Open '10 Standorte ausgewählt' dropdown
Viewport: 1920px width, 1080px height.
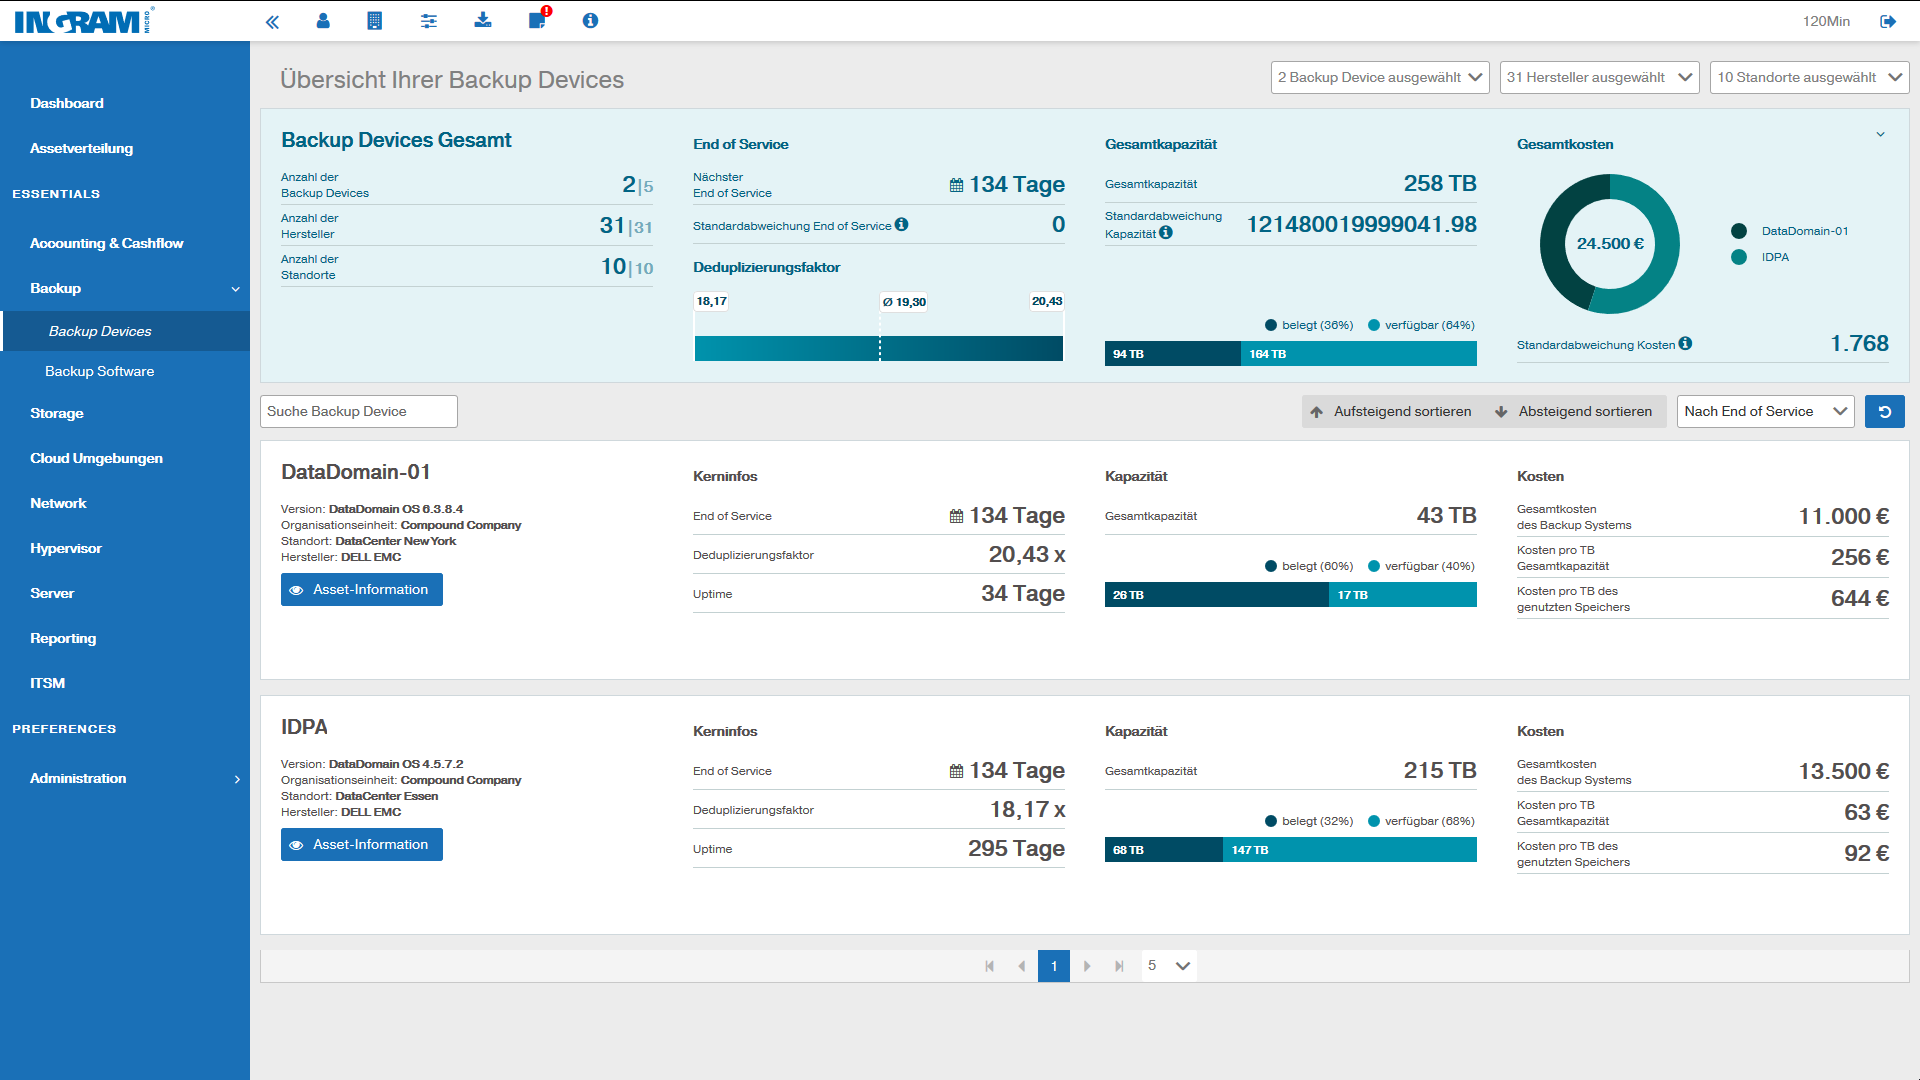coord(1809,77)
